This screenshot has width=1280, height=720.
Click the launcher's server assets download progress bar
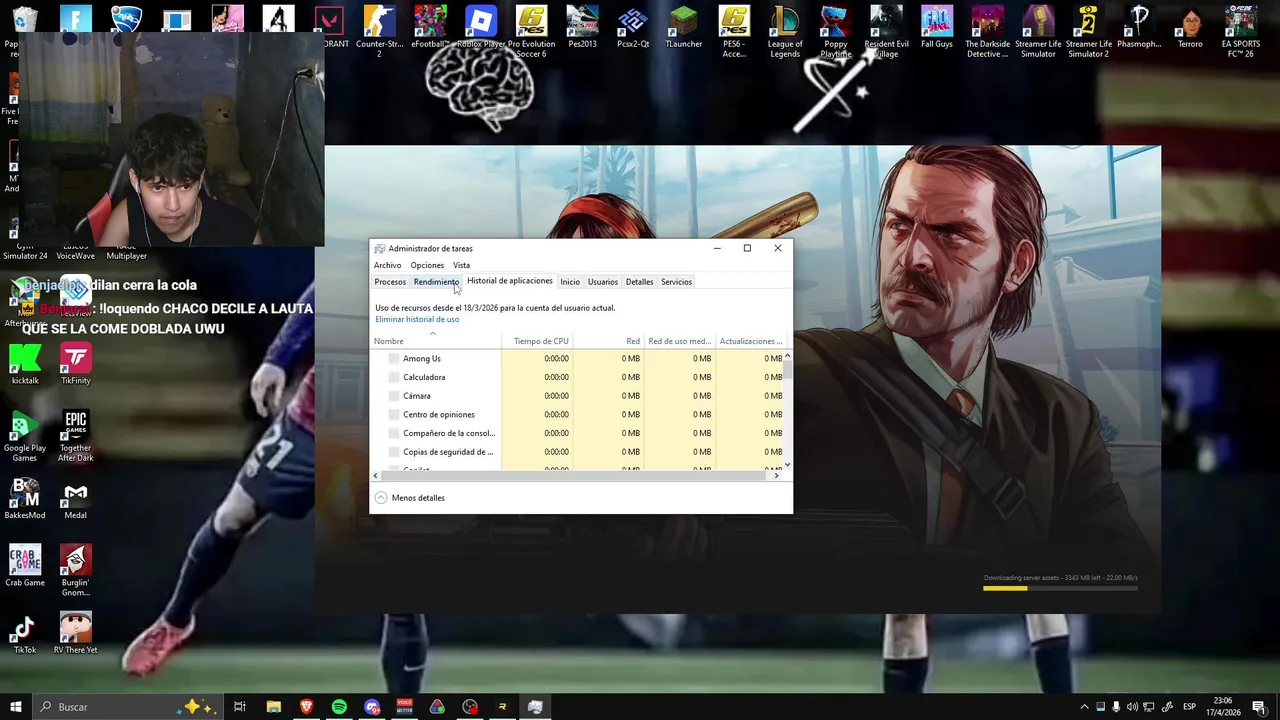click(1060, 588)
